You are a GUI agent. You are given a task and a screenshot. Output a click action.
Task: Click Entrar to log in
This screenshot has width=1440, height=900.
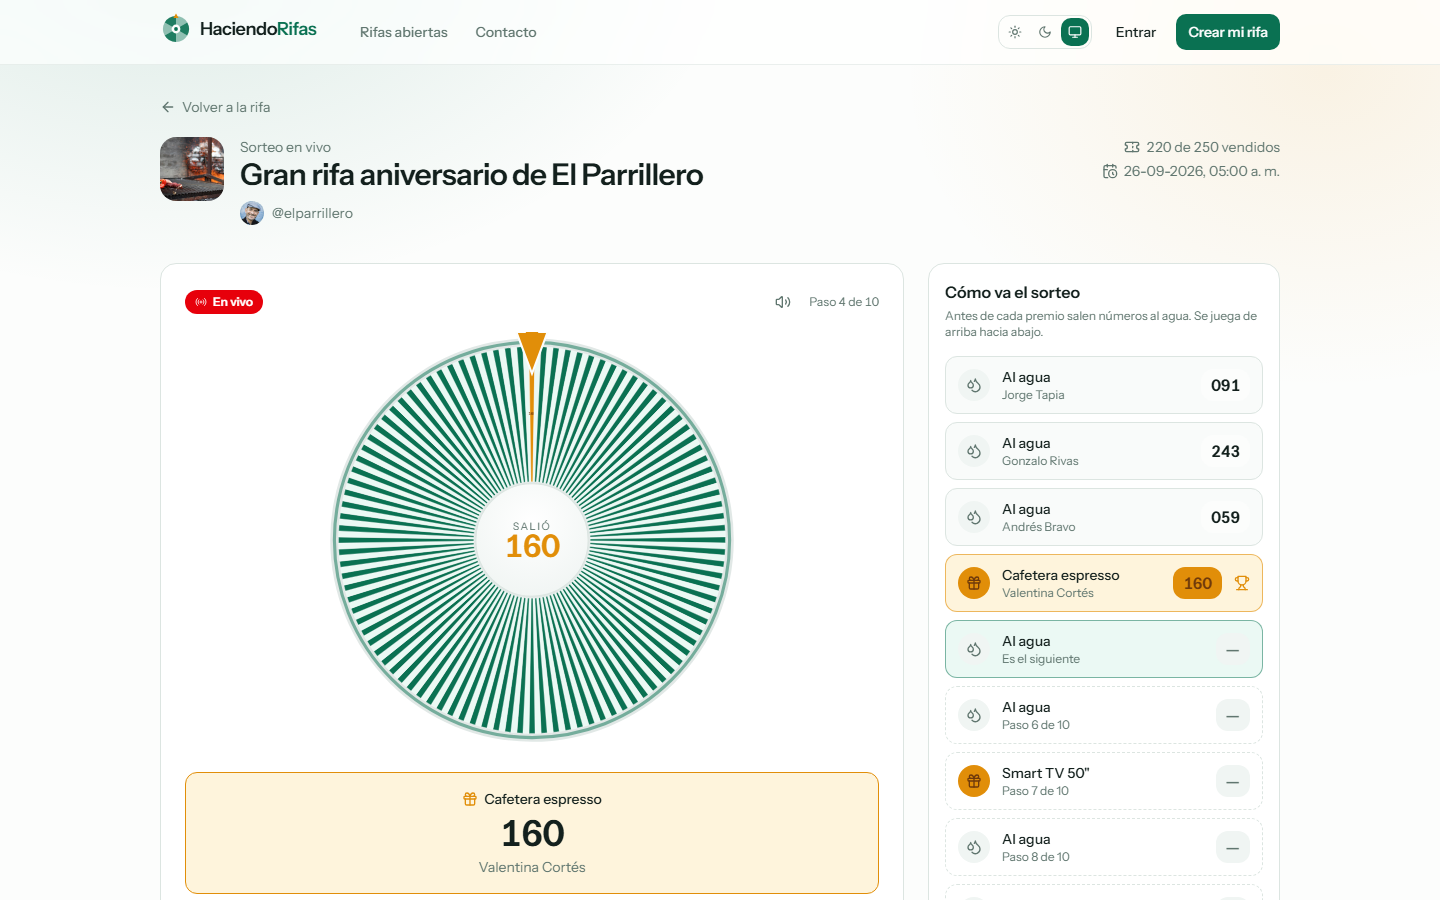tap(1136, 32)
